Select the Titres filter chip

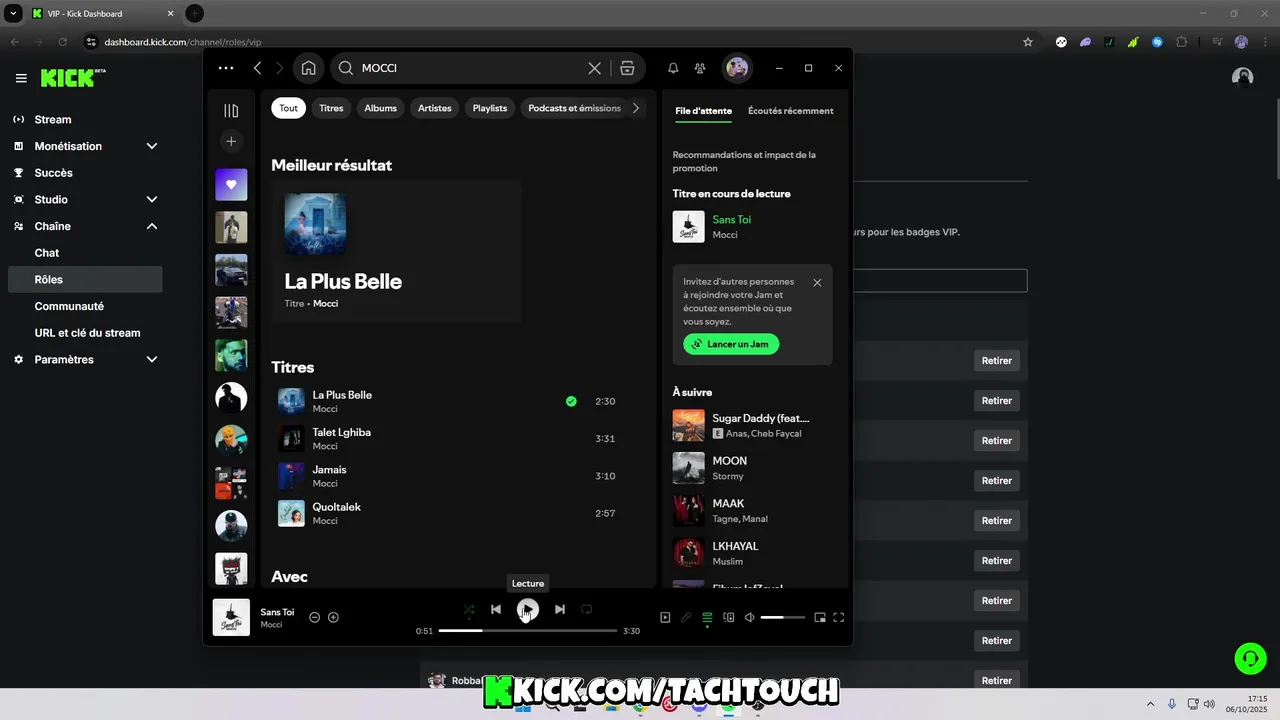[x=331, y=108]
